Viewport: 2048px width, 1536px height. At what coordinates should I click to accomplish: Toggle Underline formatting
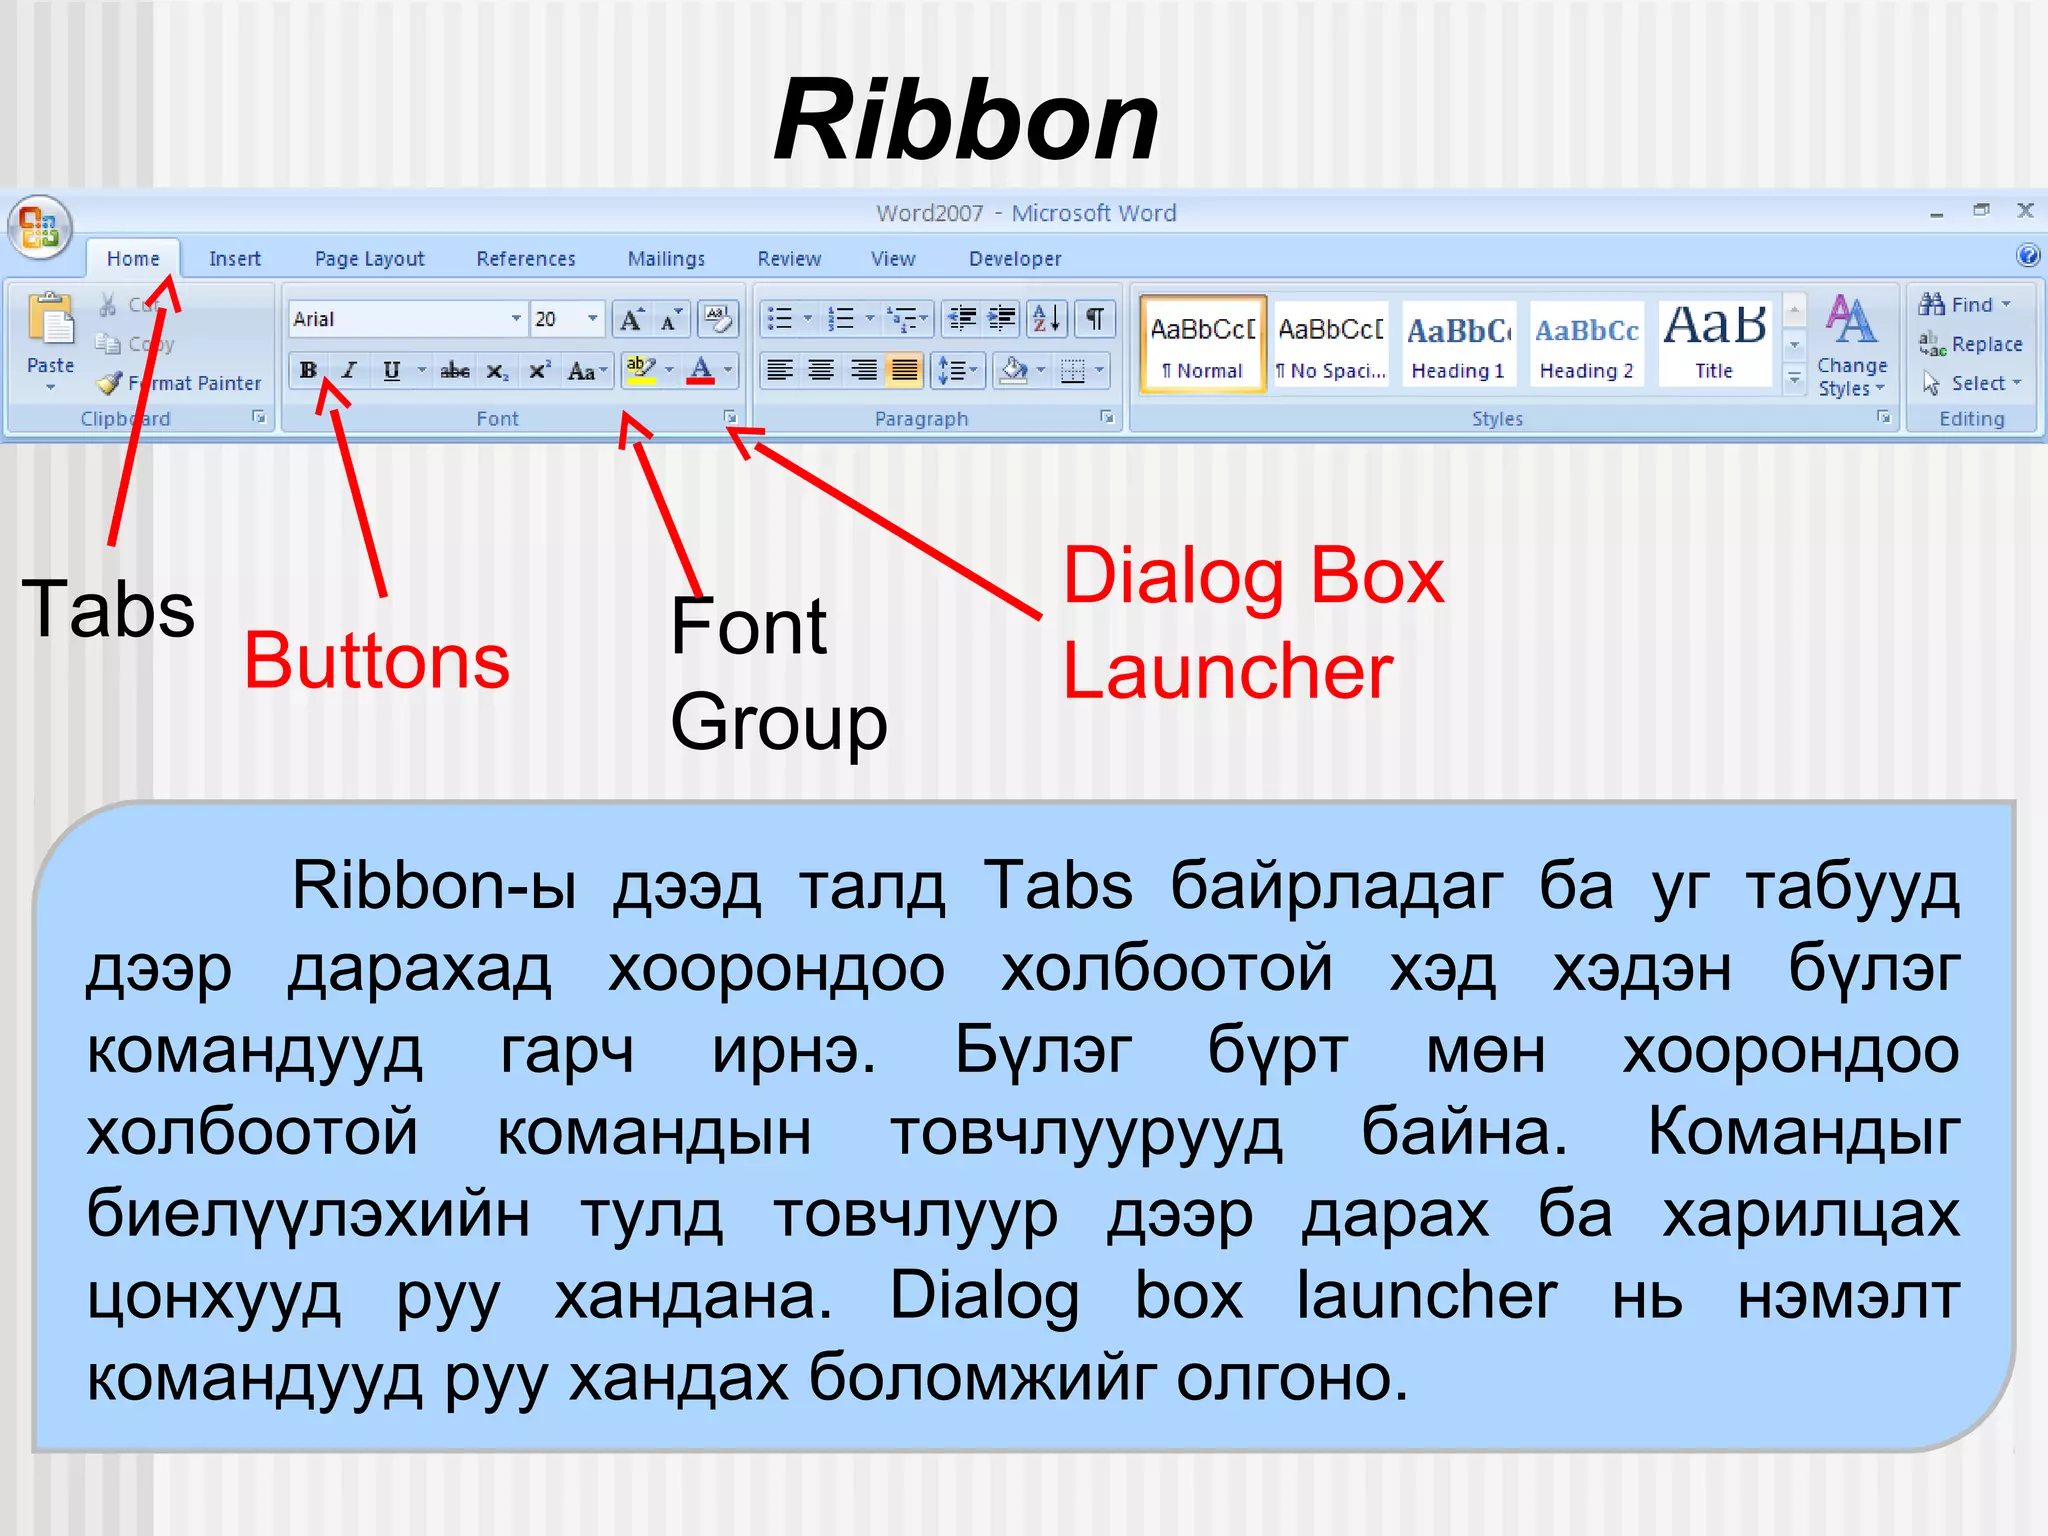(x=391, y=371)
